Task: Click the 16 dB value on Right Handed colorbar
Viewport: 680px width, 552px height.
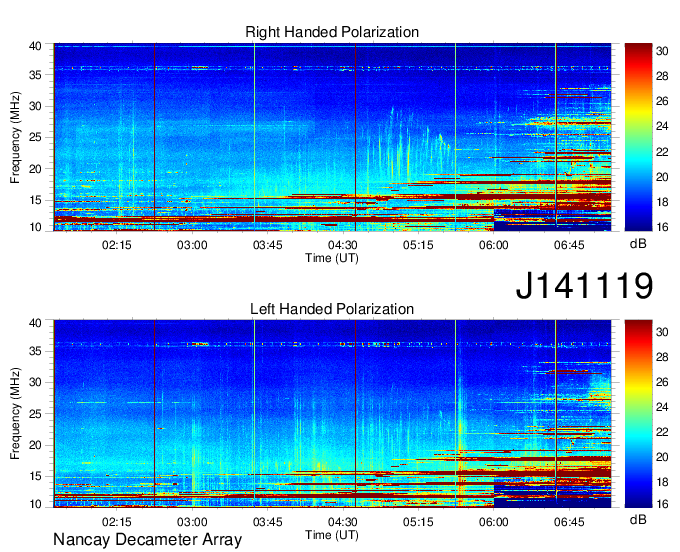Action: [662, 227]
